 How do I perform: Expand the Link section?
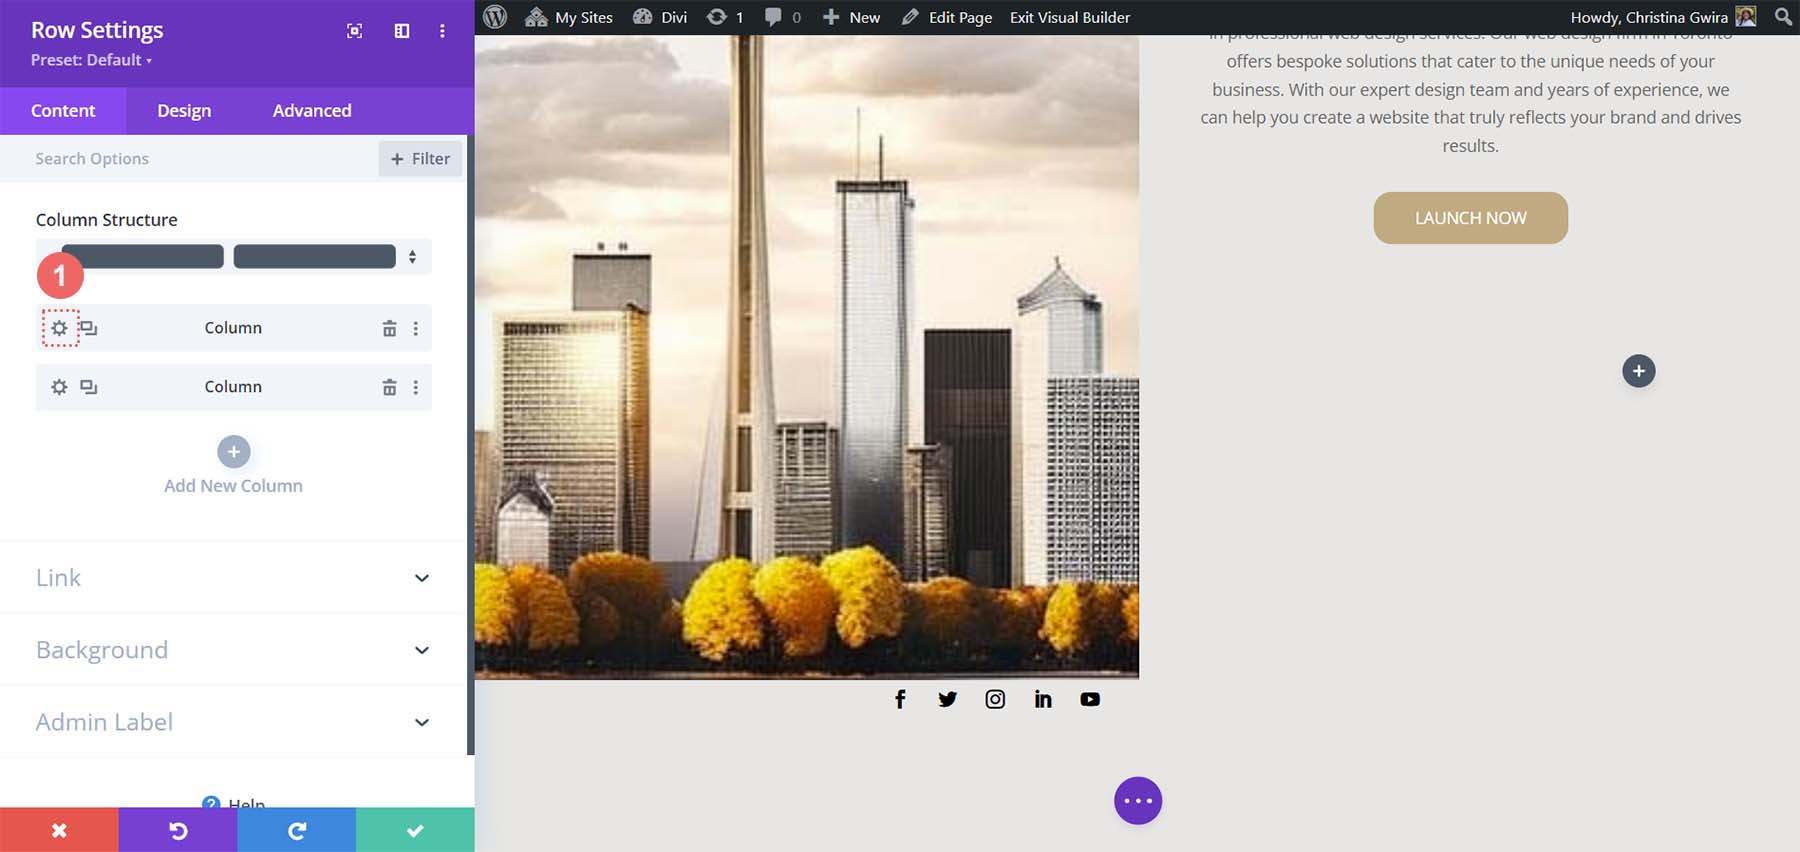[233, 578]
